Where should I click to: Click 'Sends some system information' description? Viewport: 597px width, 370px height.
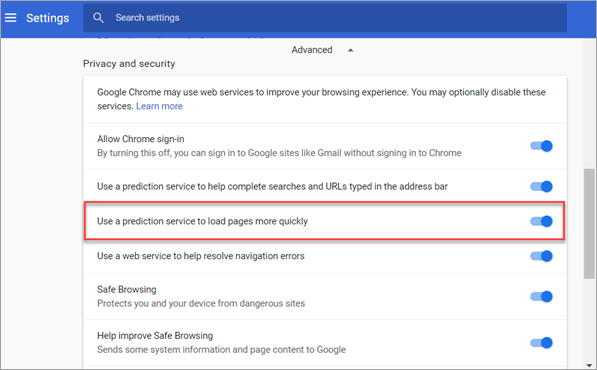221,349
